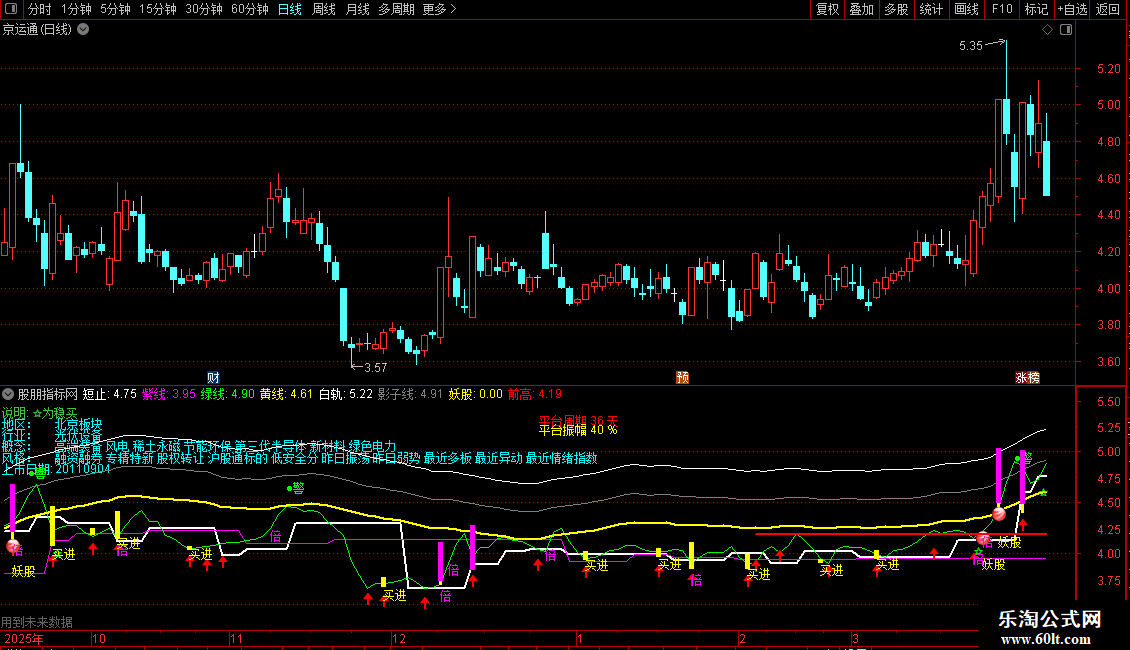Click the orange 预 marker icon
The width and height of the screenshot is (1130, 650).
pyautogui.click(x=683, y=377)
